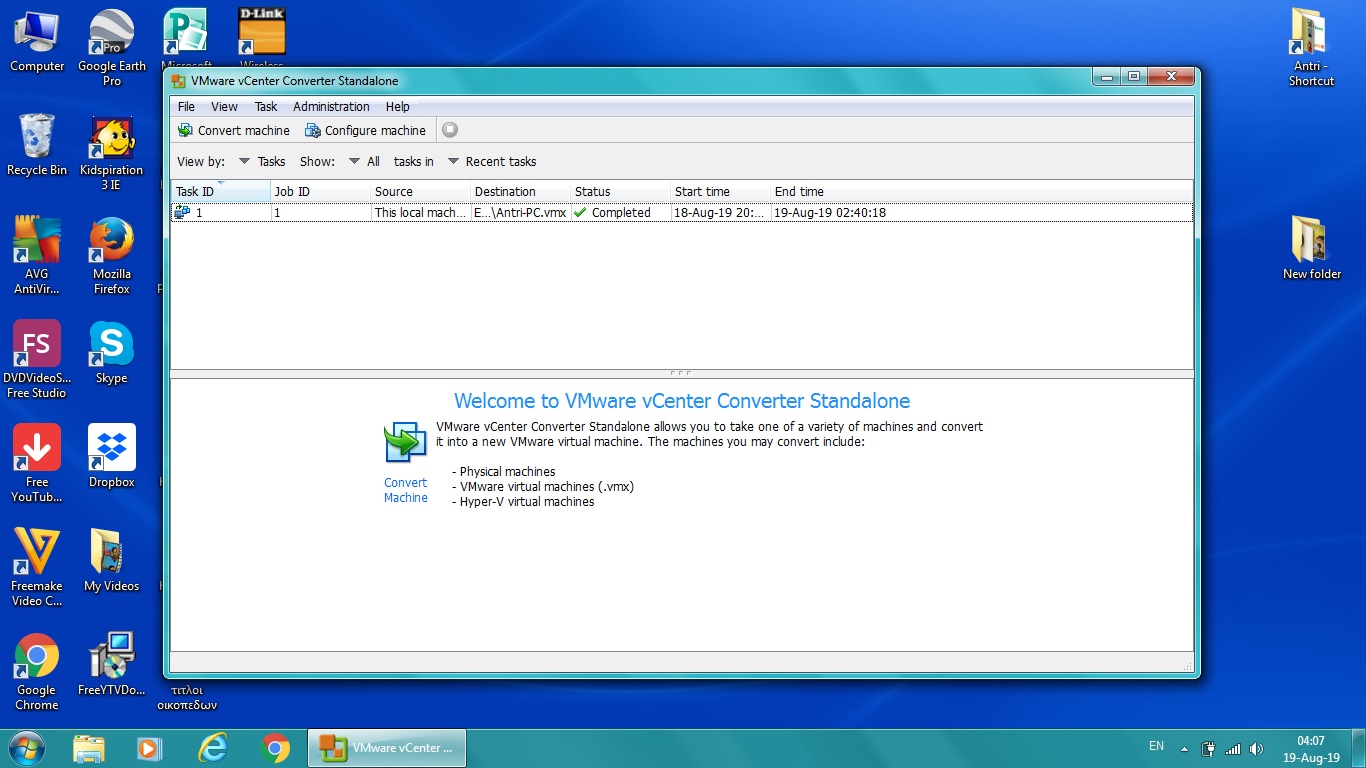The height and width of the screenshot is (768, 1366).
Task: Open the Task menu
Action: click(x=266, y=106)
